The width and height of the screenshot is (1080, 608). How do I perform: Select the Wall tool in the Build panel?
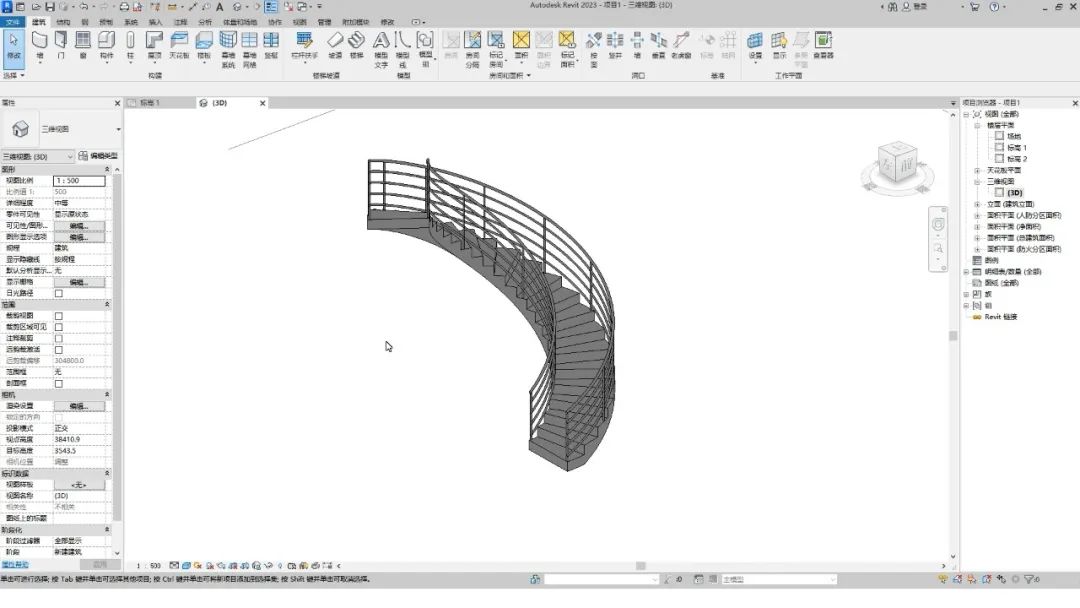pyautogui.click(x=39, y=45)
